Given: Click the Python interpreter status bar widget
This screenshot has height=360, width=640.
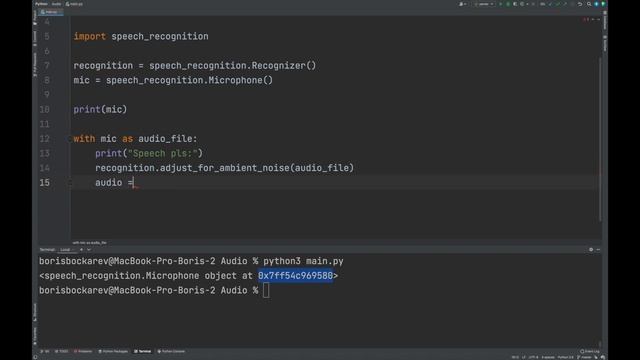Looking at the screenshot, I should point(565,357).
